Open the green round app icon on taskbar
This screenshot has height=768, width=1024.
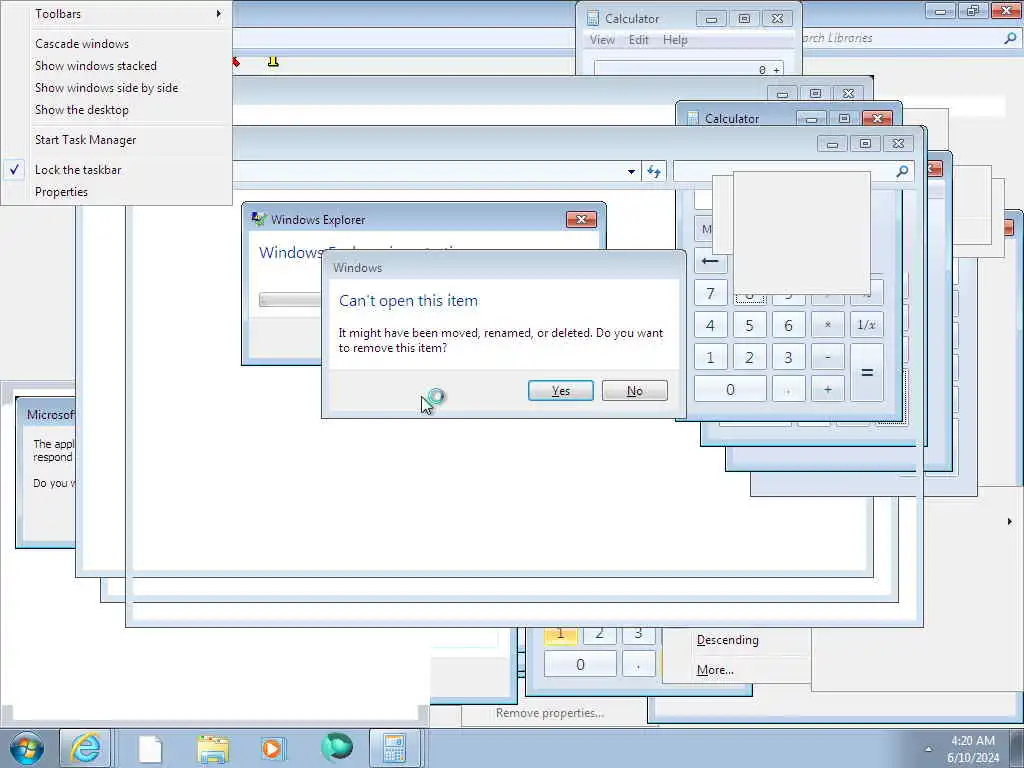[x=337, y=748]
